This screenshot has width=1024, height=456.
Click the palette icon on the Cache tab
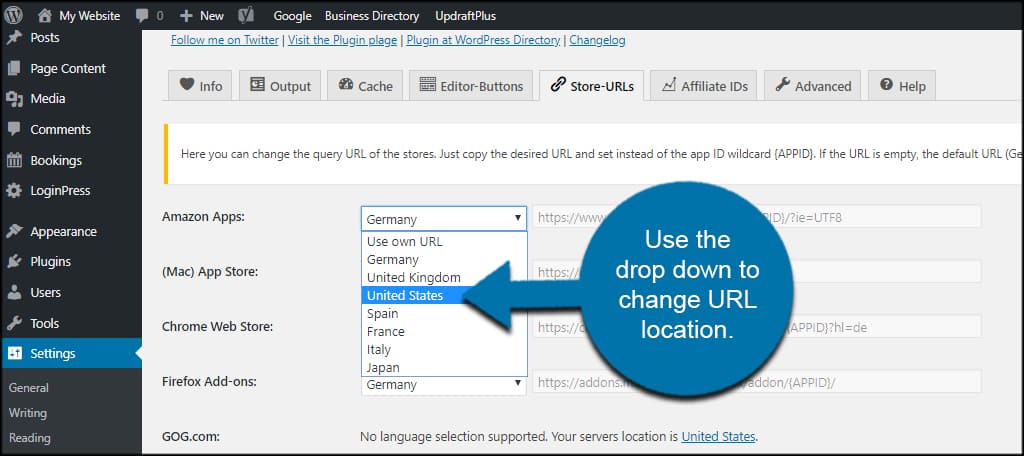coord(345,84)
